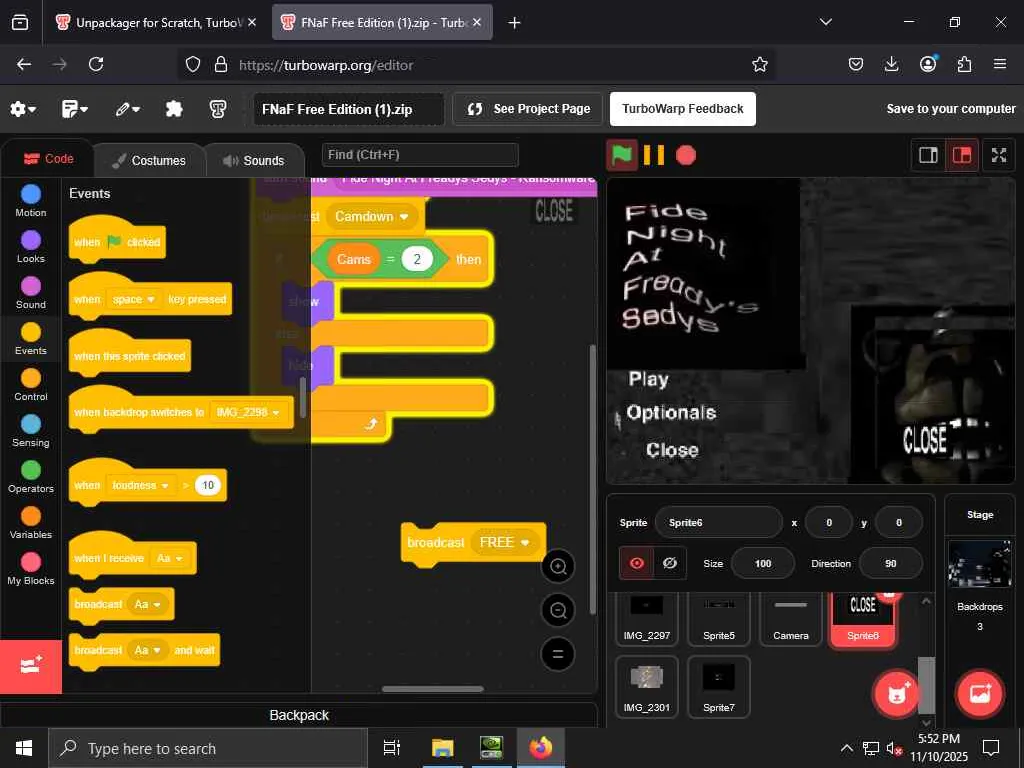1024x768 pixels.
Task: Select the Variables block category
Action: point(31,522)
